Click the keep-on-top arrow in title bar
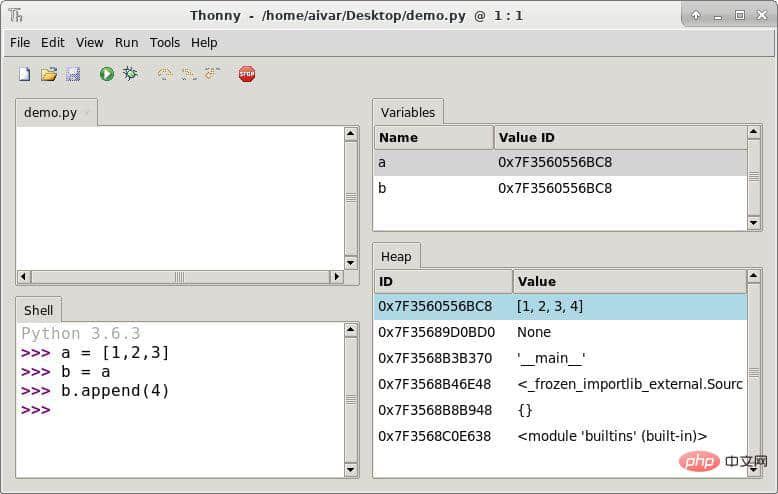Viewport: 778px width, 494px height. (696, 15)
